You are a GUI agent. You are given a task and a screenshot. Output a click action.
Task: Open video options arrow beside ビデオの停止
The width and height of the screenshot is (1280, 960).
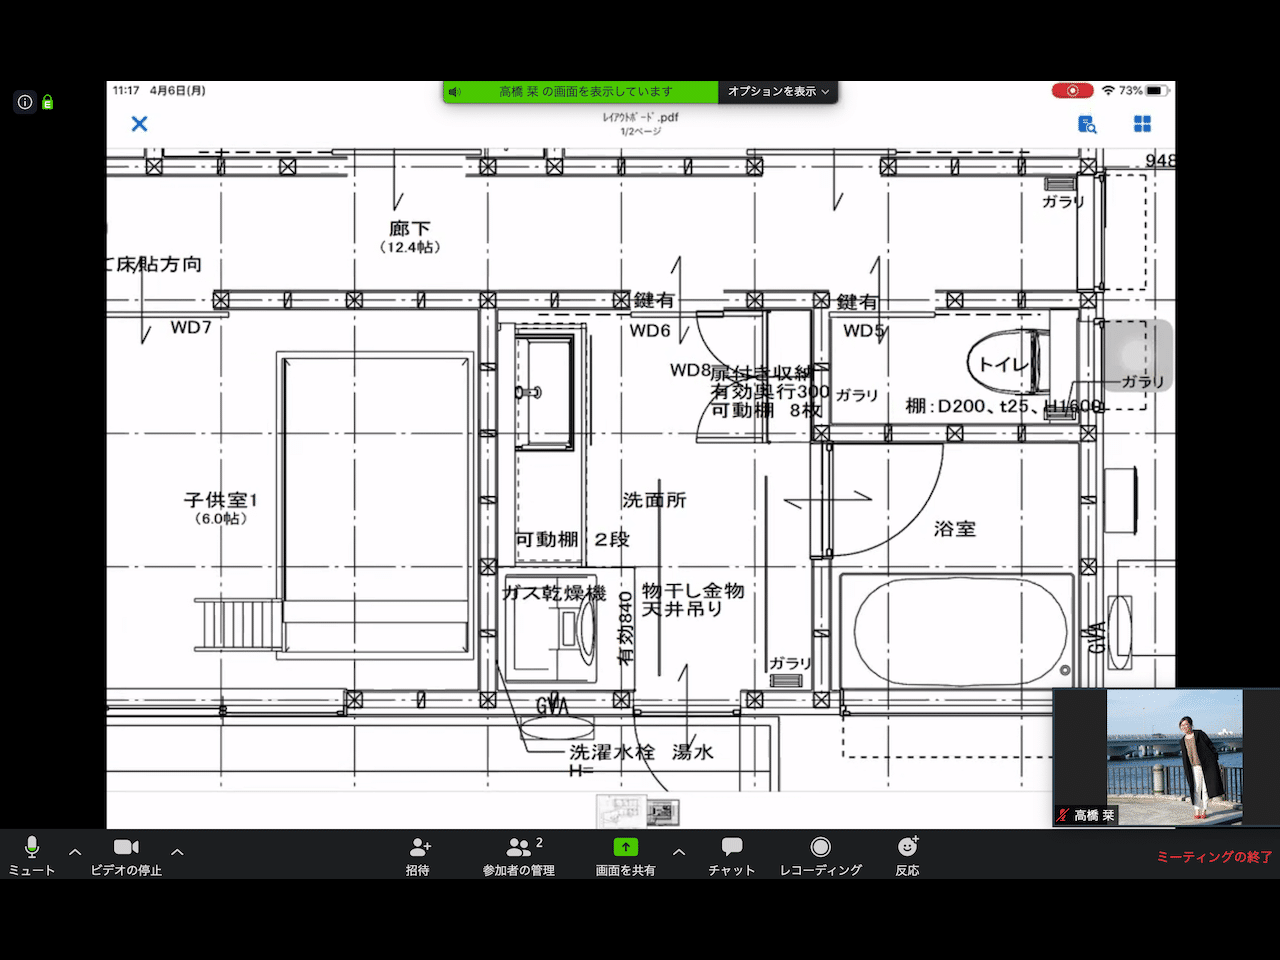click(x=177, y=852)
